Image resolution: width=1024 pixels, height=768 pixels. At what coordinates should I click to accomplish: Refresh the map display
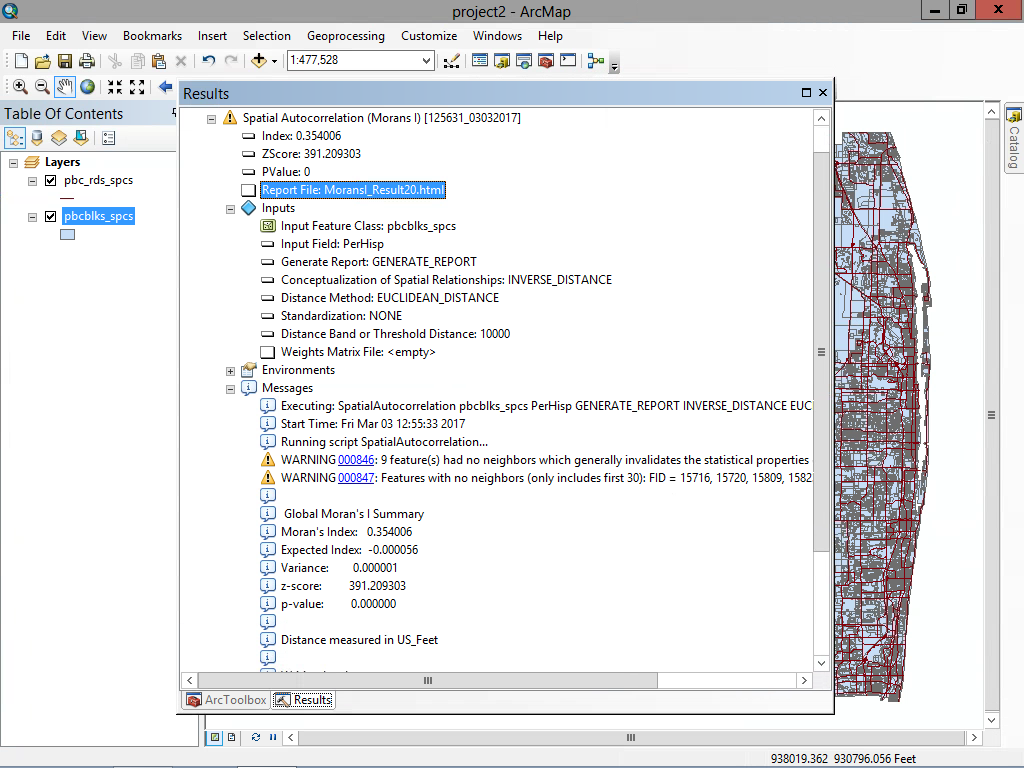point(255,737)
